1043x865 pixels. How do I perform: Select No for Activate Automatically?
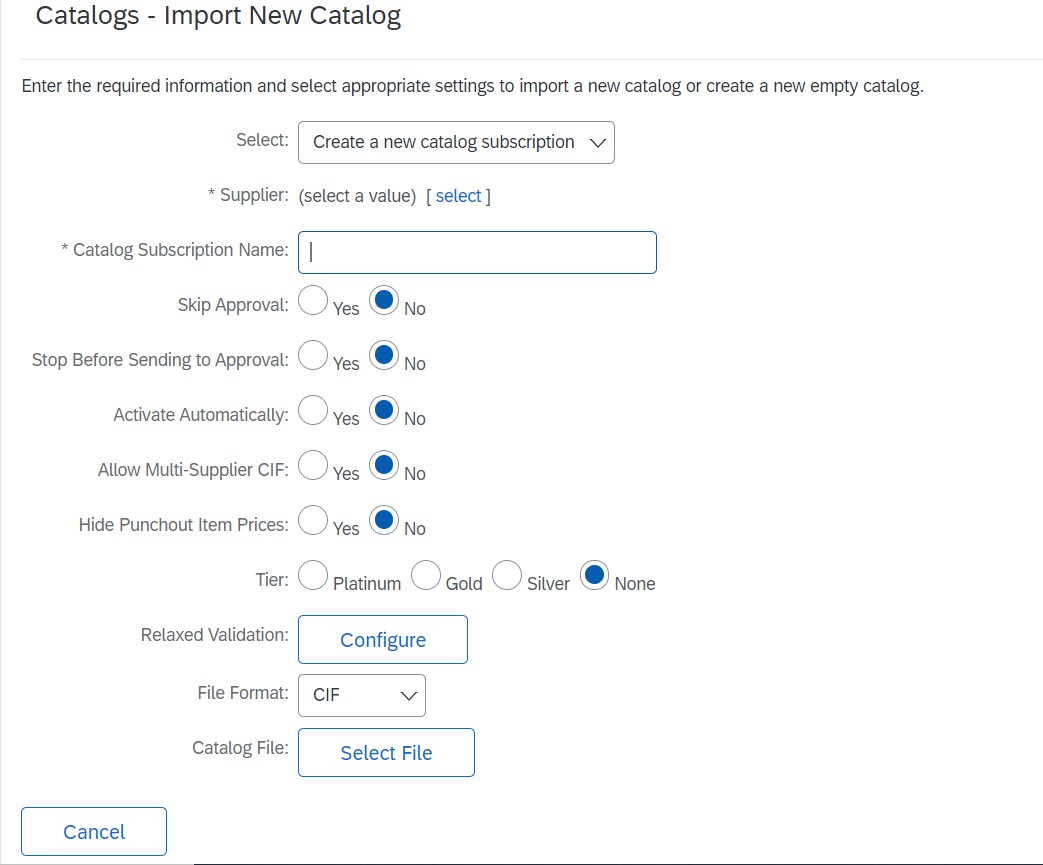[384, 410]
